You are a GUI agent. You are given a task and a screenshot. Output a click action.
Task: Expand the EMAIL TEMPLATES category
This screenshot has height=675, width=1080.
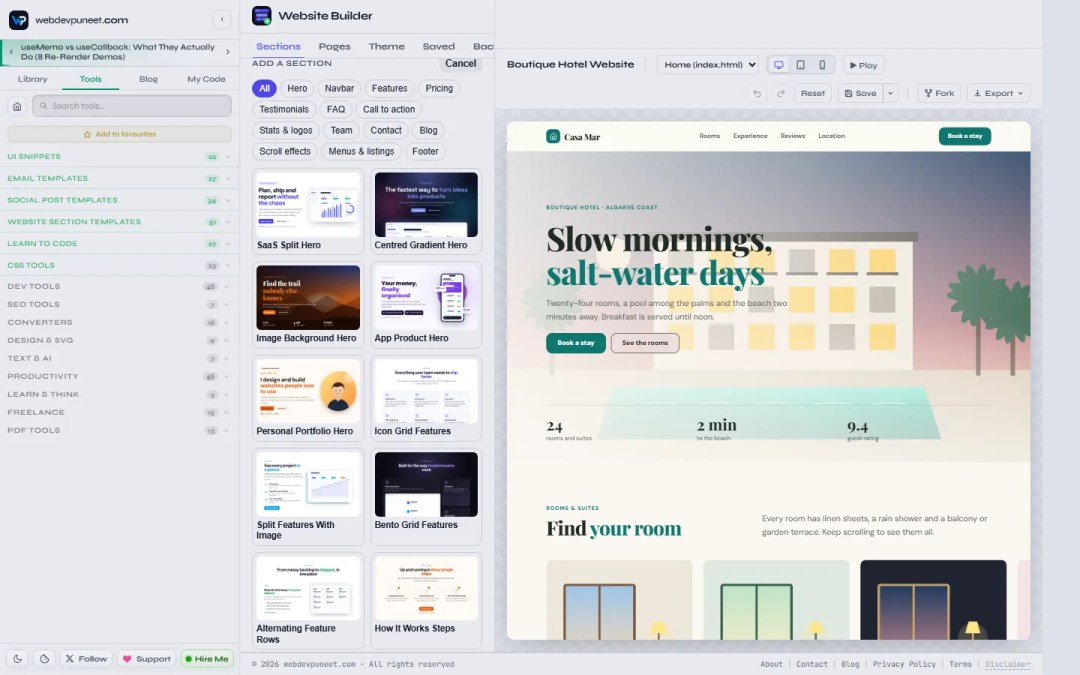(x=119, y=178)
